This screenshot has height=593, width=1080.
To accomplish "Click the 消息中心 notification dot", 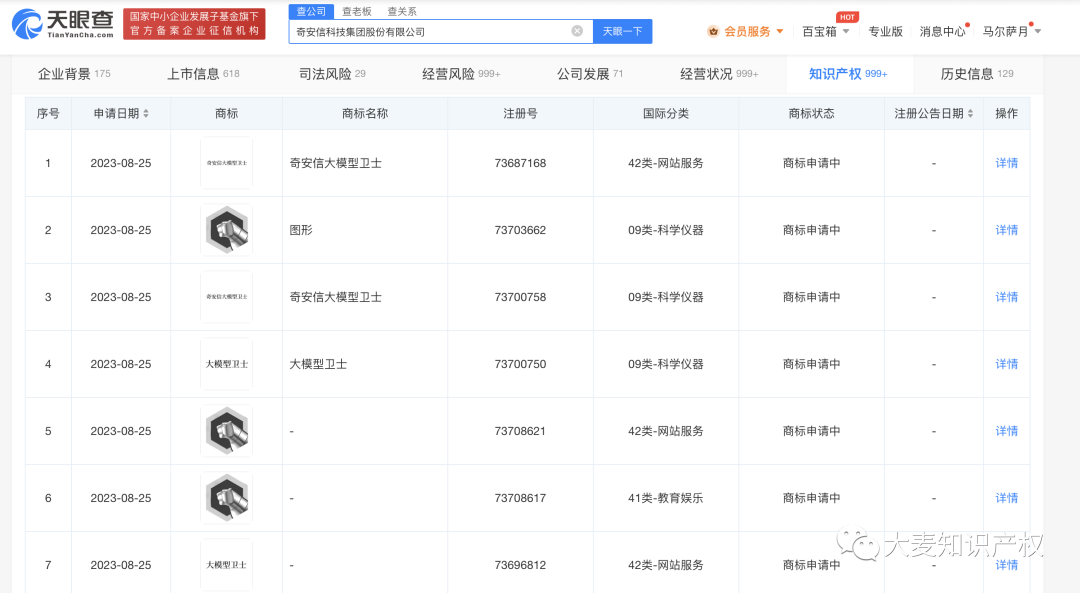I will (967, 25).
